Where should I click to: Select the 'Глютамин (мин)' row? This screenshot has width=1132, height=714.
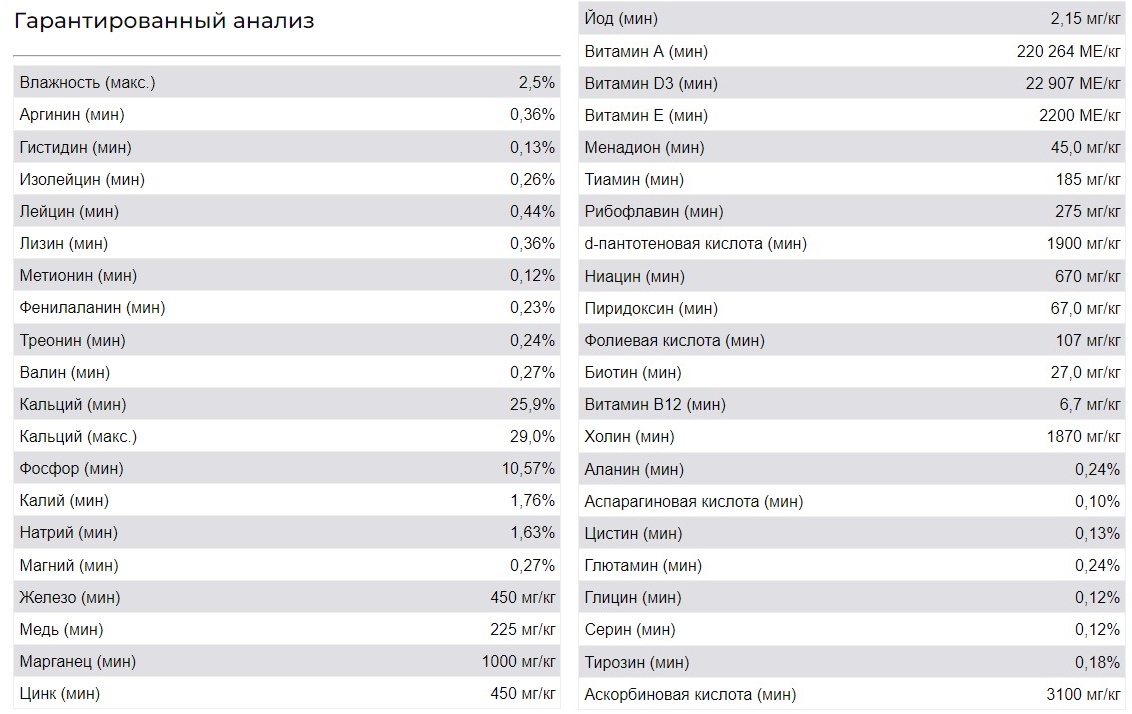tap(852, 565)
